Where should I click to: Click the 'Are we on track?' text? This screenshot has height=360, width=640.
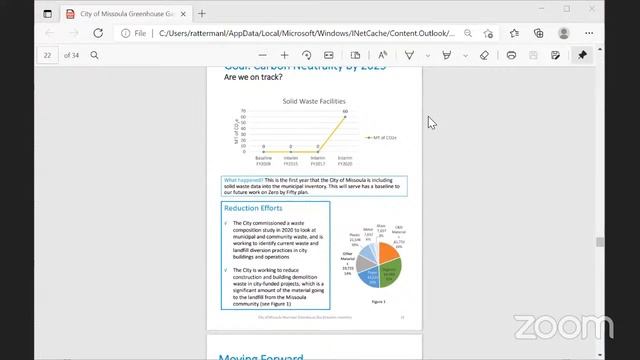pos(253,77)
